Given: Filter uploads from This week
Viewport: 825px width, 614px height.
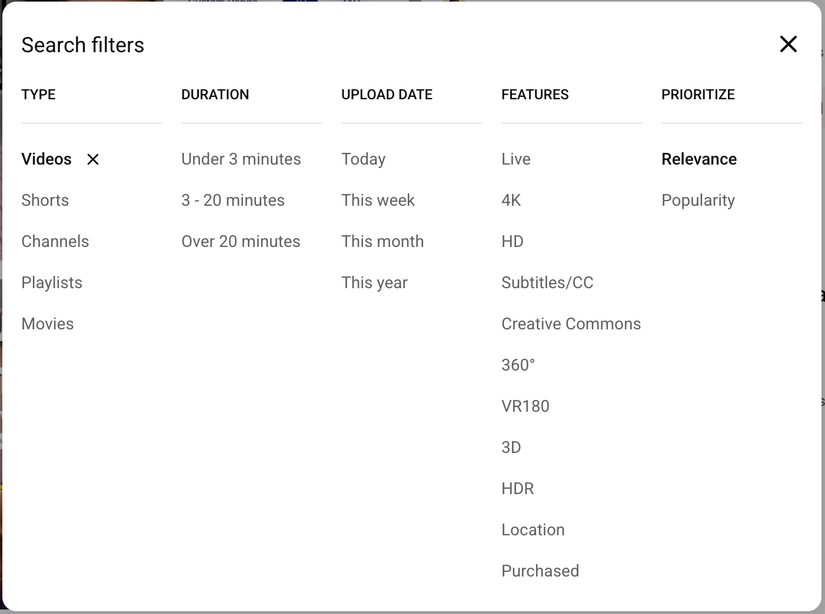Looking at the screenshot, I should pyautogui.click(x=378, y=200).
